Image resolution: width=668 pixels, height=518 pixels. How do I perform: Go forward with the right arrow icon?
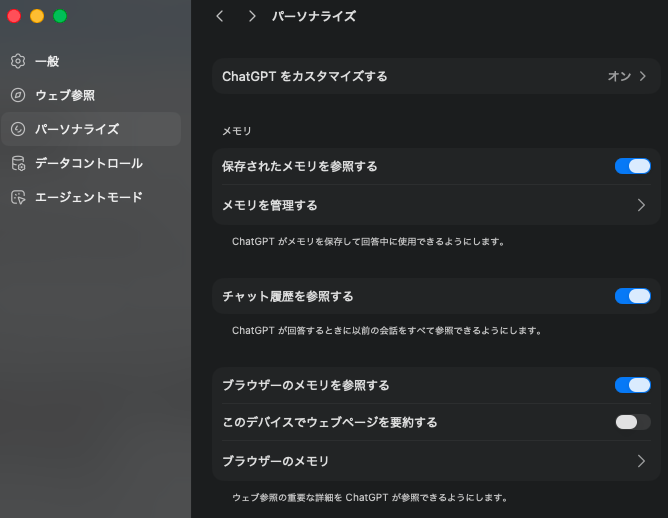pyautogui.click(x=252, y=16)
